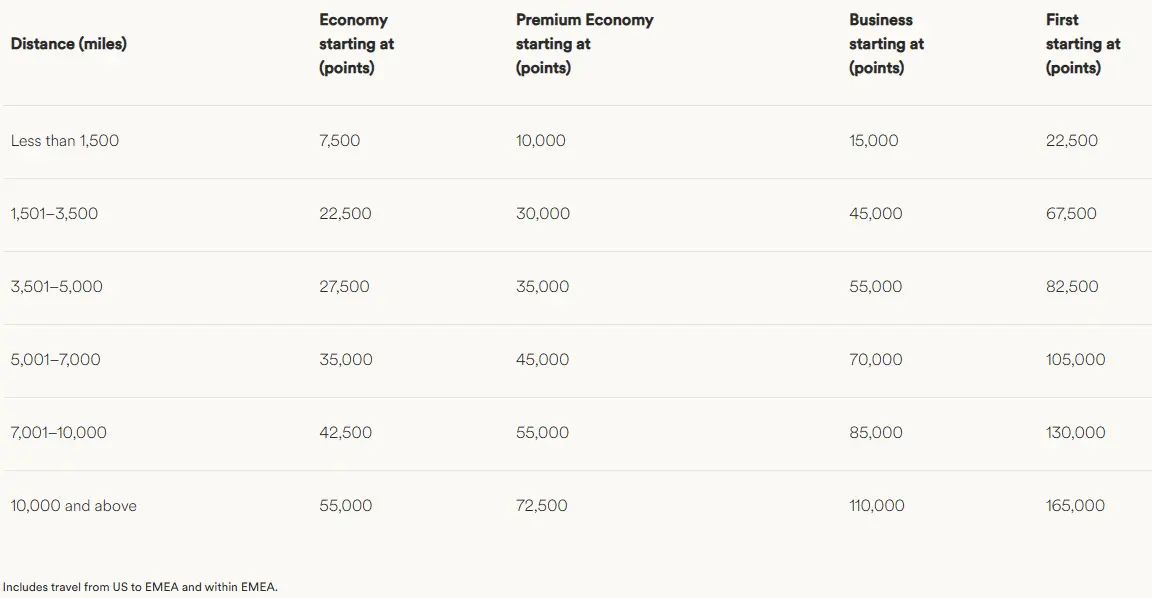Click the 30,000 Premium Economy value
Viewport: 1152px width, 598px height.
click(x=543, y=214)
